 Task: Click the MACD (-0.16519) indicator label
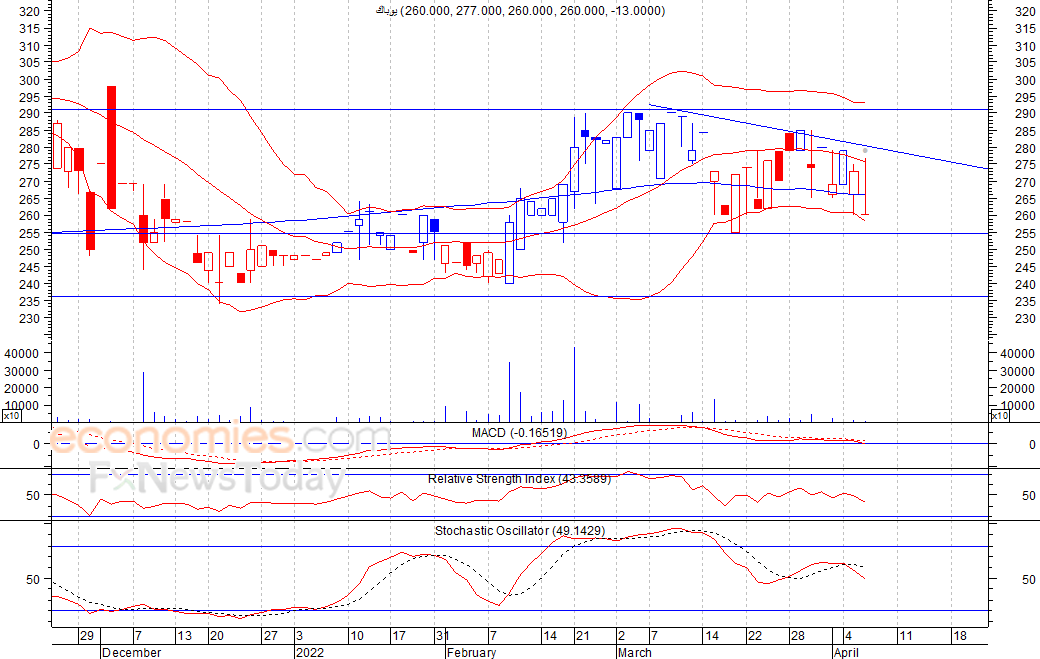point(519,433)
